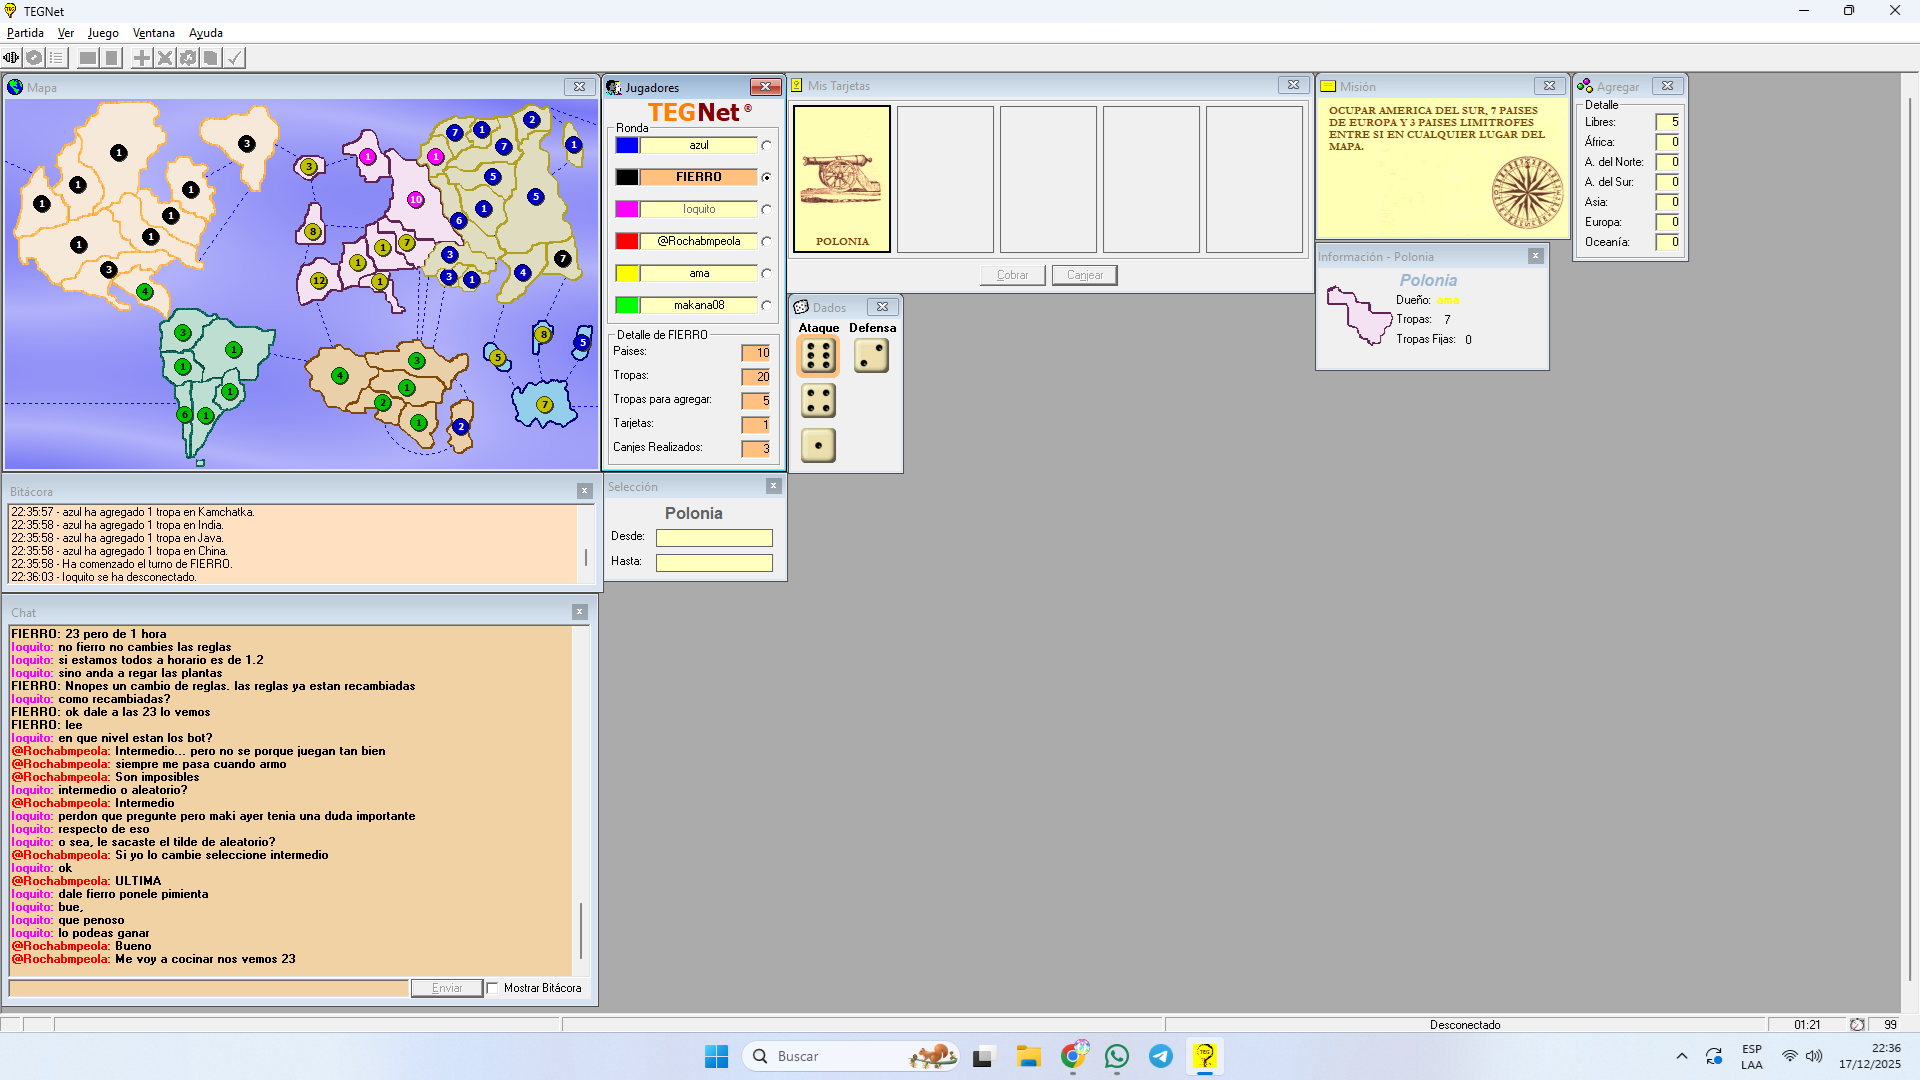The image size is (1920, 1080).
Task: Click the crossed swords attack toolbar icon
Action: [x=165, y=58]
